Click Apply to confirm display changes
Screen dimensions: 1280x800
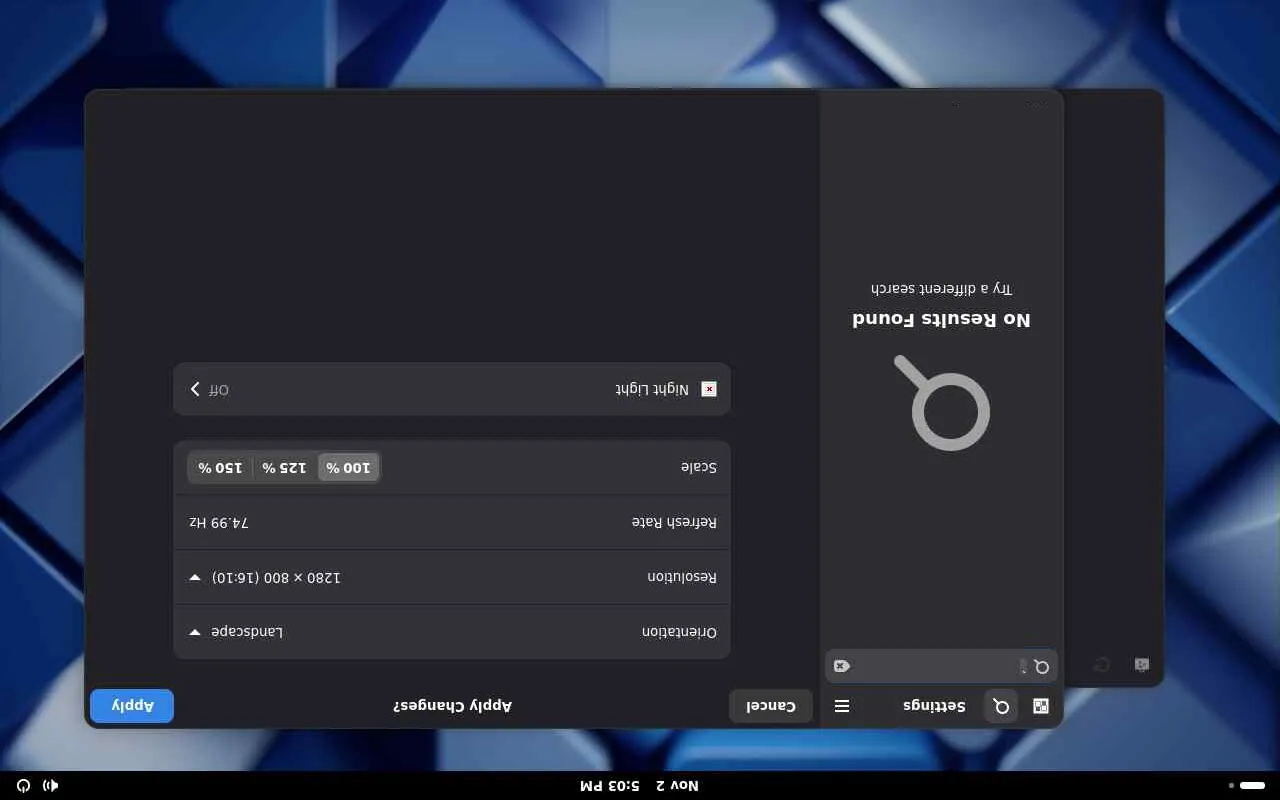point(132,706)
